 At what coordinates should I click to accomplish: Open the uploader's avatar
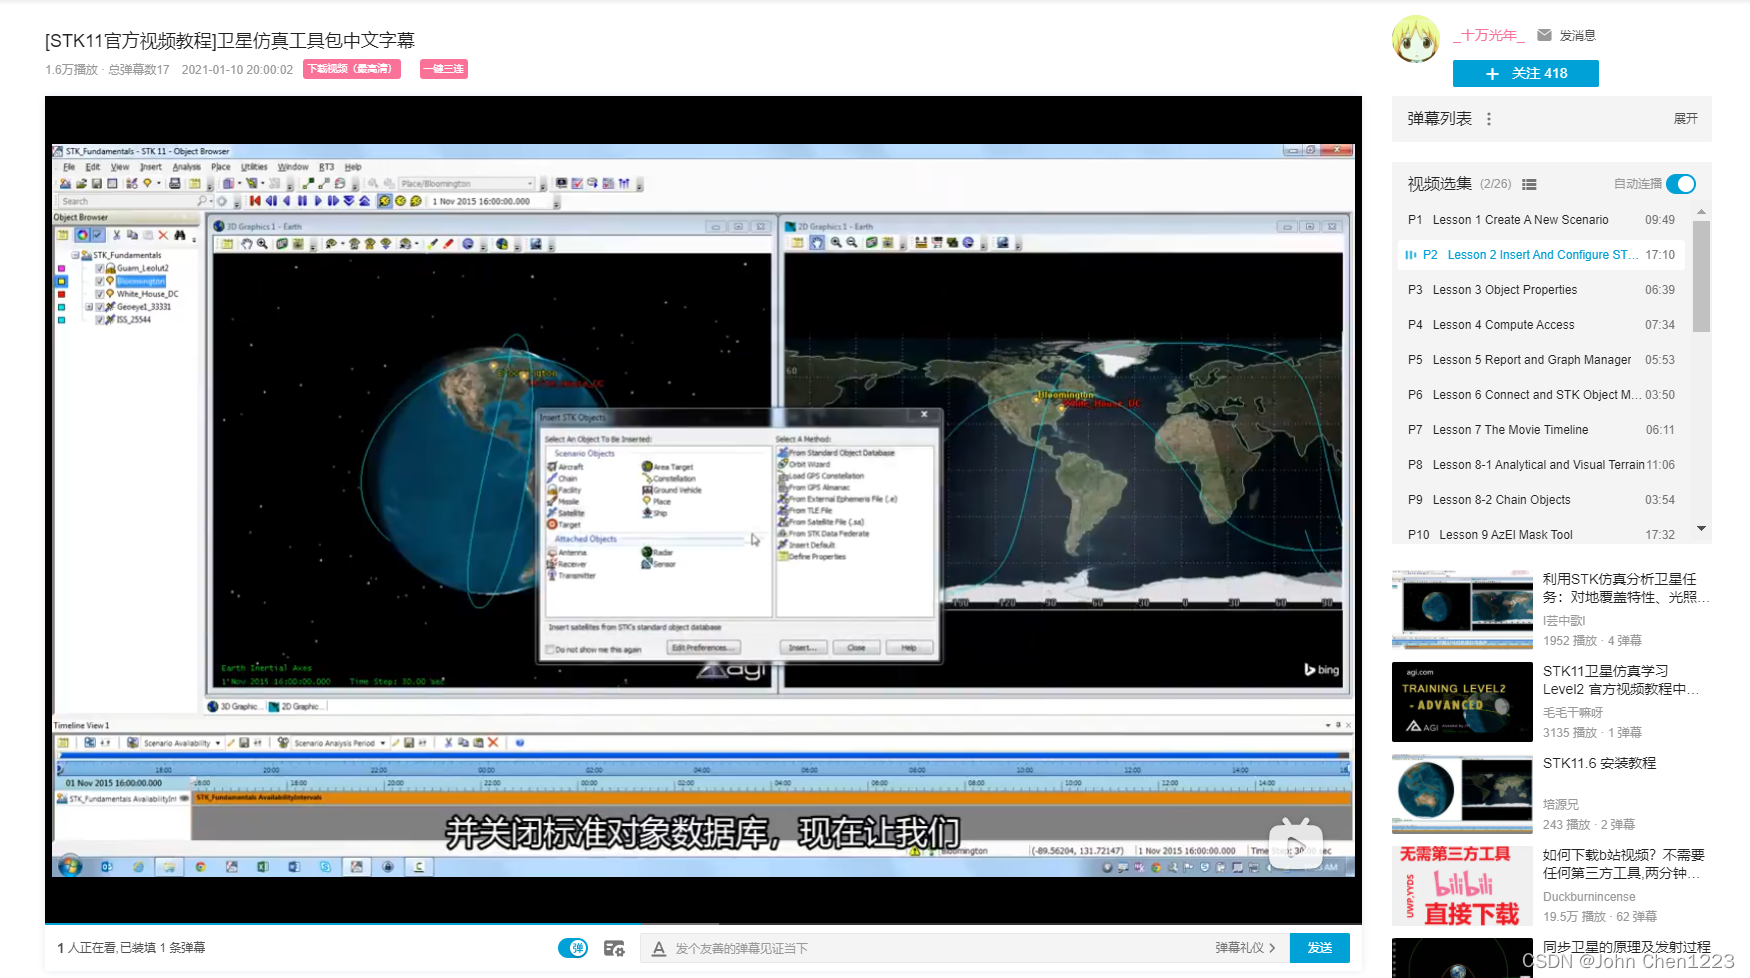click(1416, 40)
